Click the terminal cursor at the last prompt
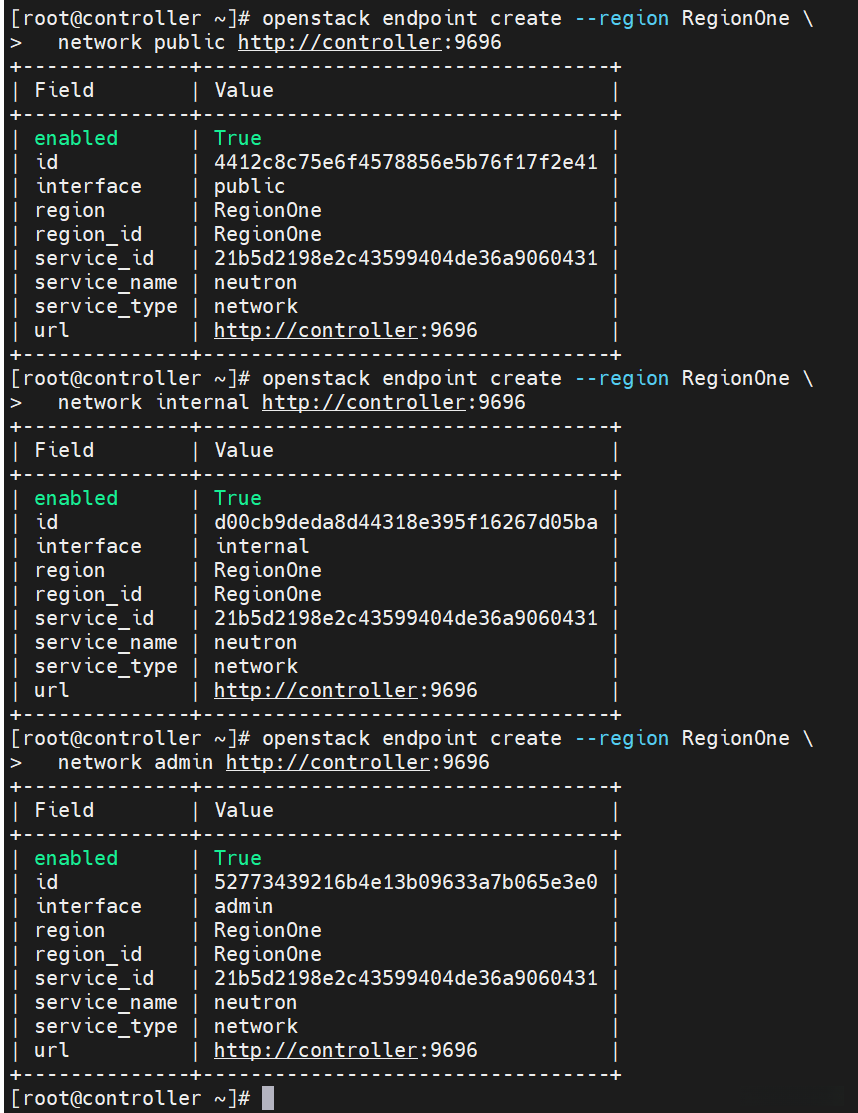 pos(267,1098)
